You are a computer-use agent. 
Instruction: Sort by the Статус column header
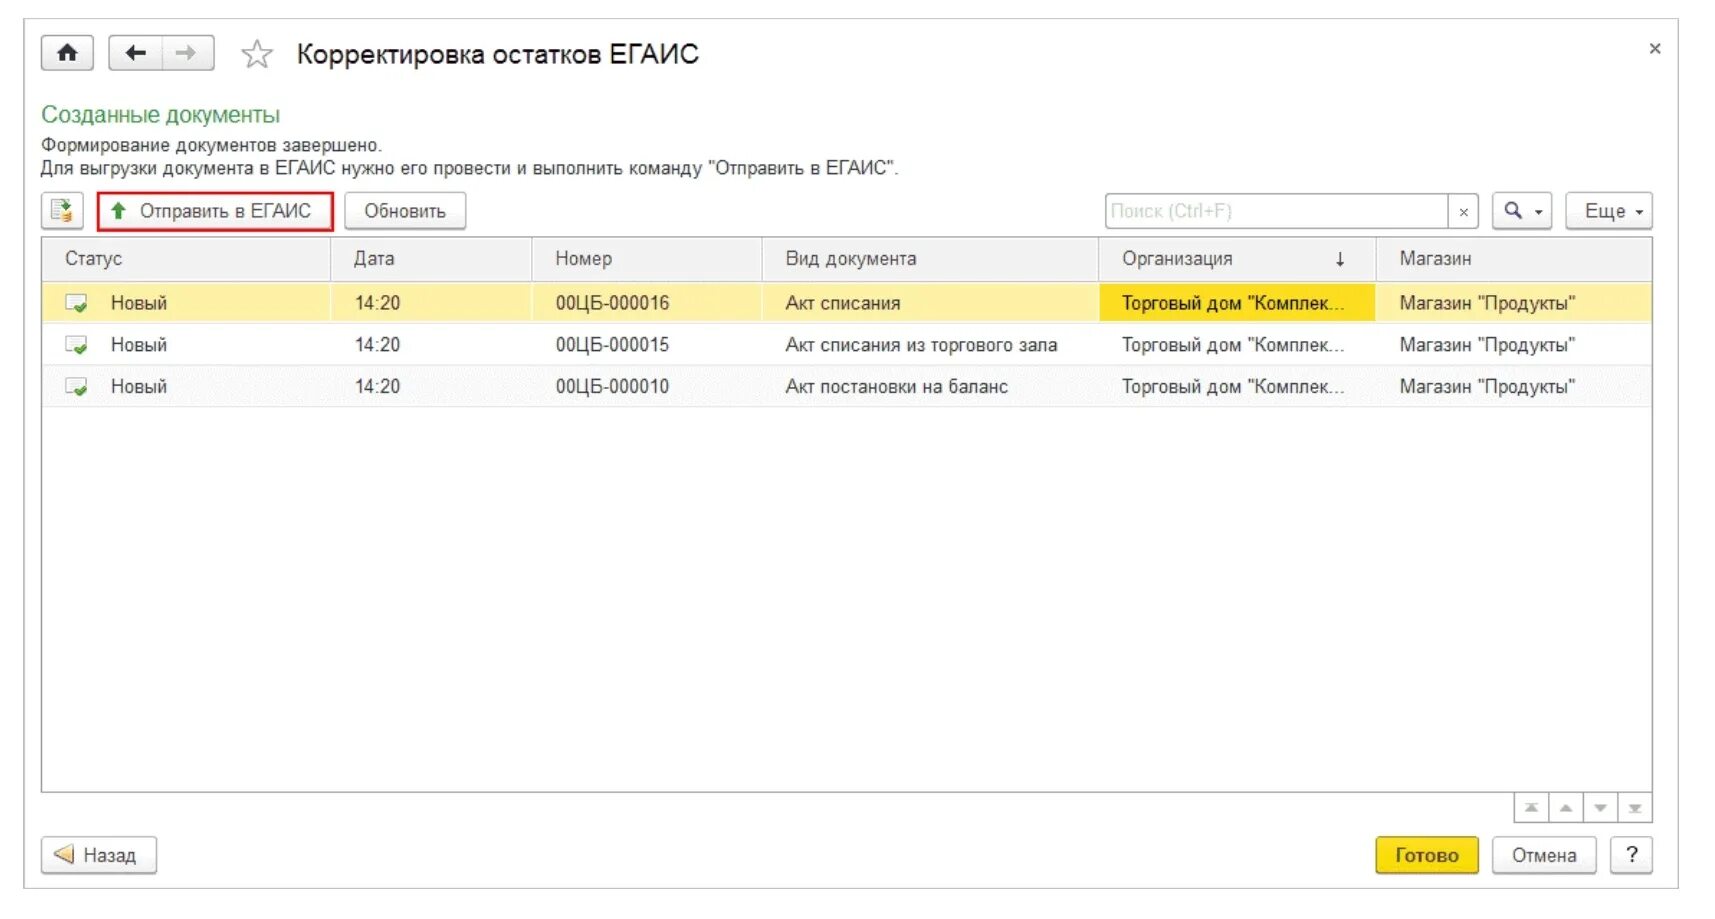coord(186,259)
